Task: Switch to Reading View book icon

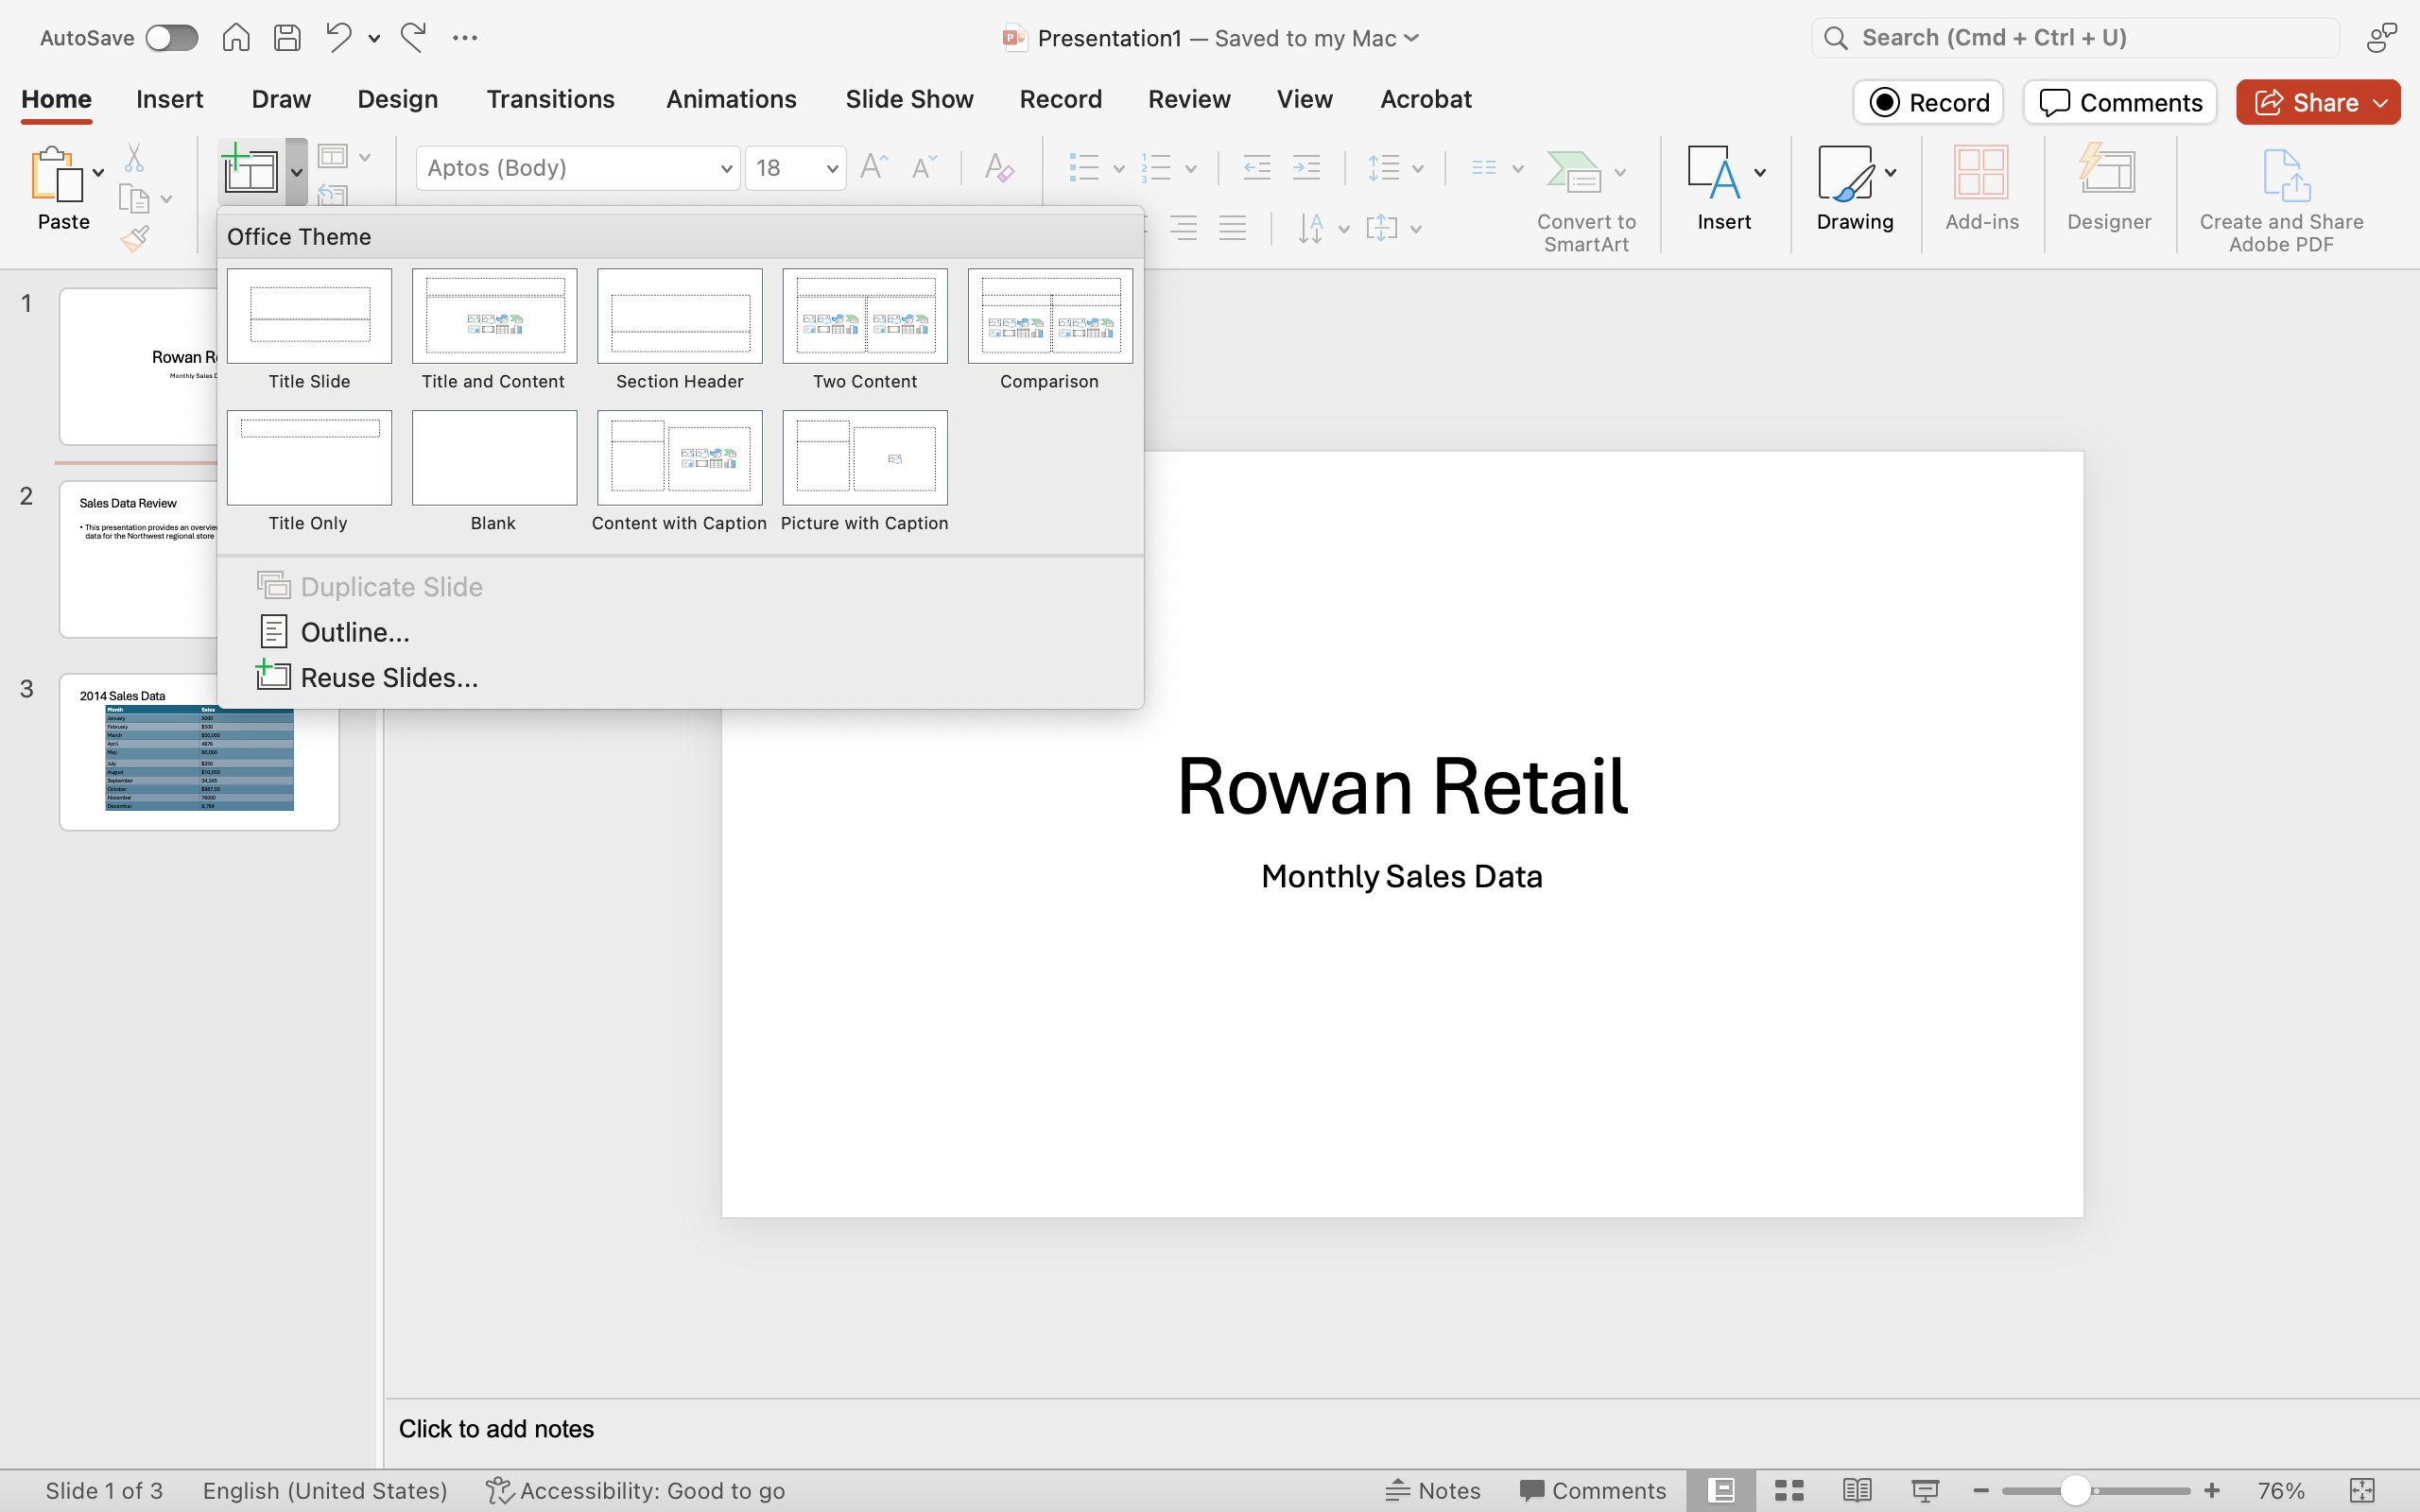Action: point(1857,1490)
